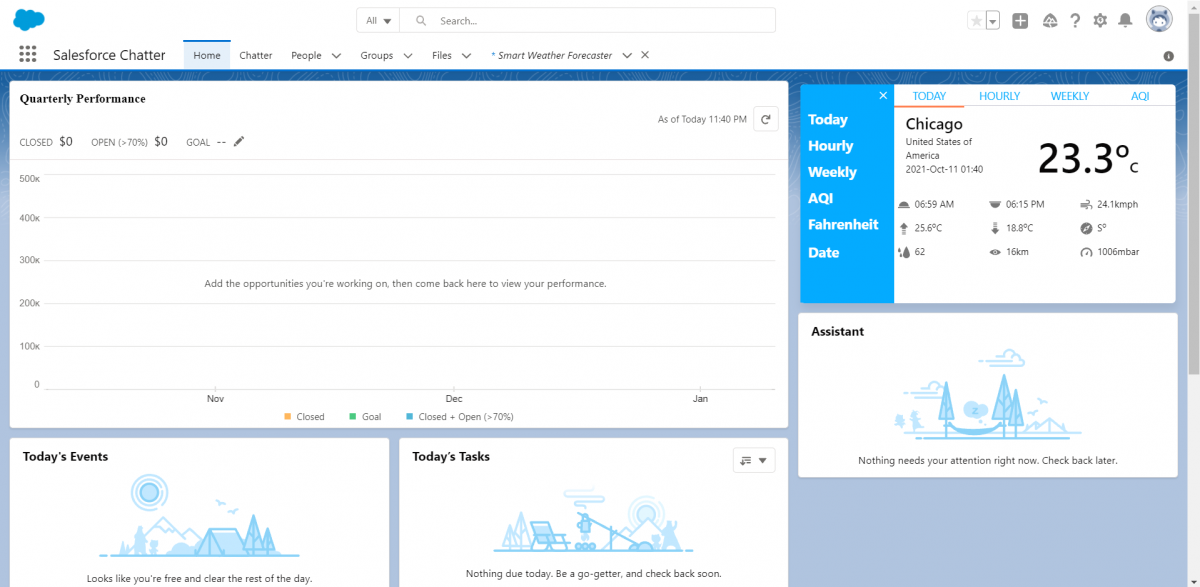Open the Files tab
This screenshot has height=587, width=1200.
pos(442,55)
